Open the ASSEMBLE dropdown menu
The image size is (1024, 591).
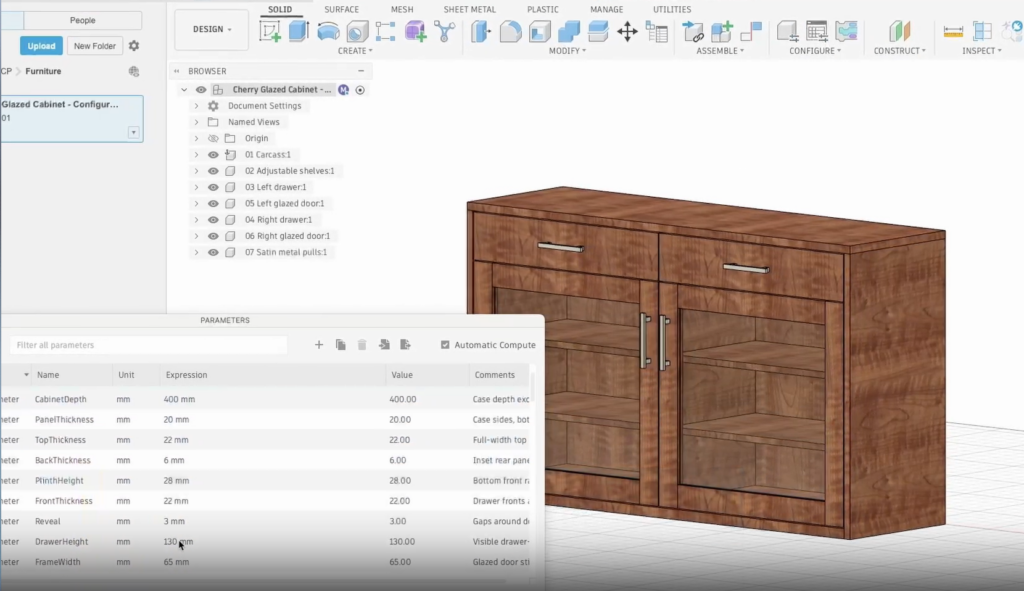point(720,51)
